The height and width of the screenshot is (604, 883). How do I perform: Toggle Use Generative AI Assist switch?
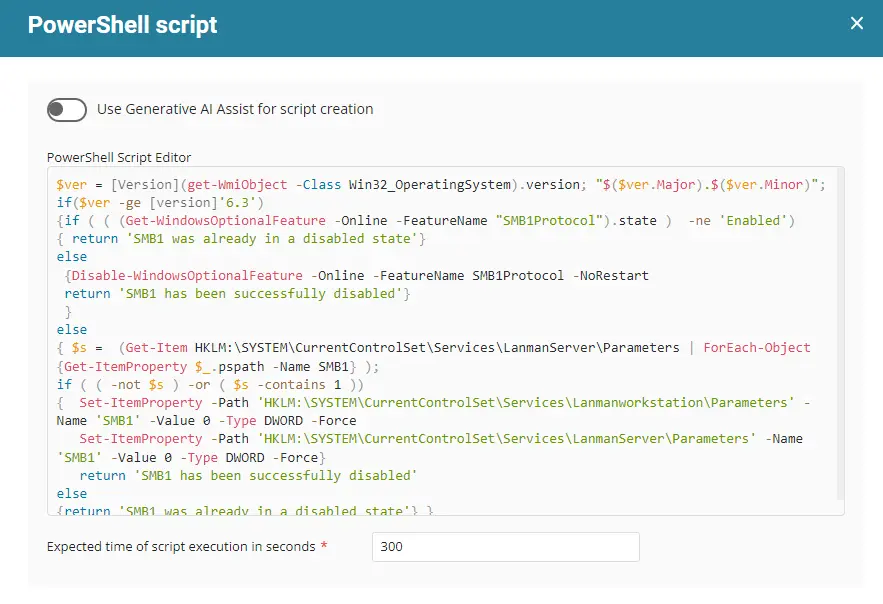click(66, 110)
